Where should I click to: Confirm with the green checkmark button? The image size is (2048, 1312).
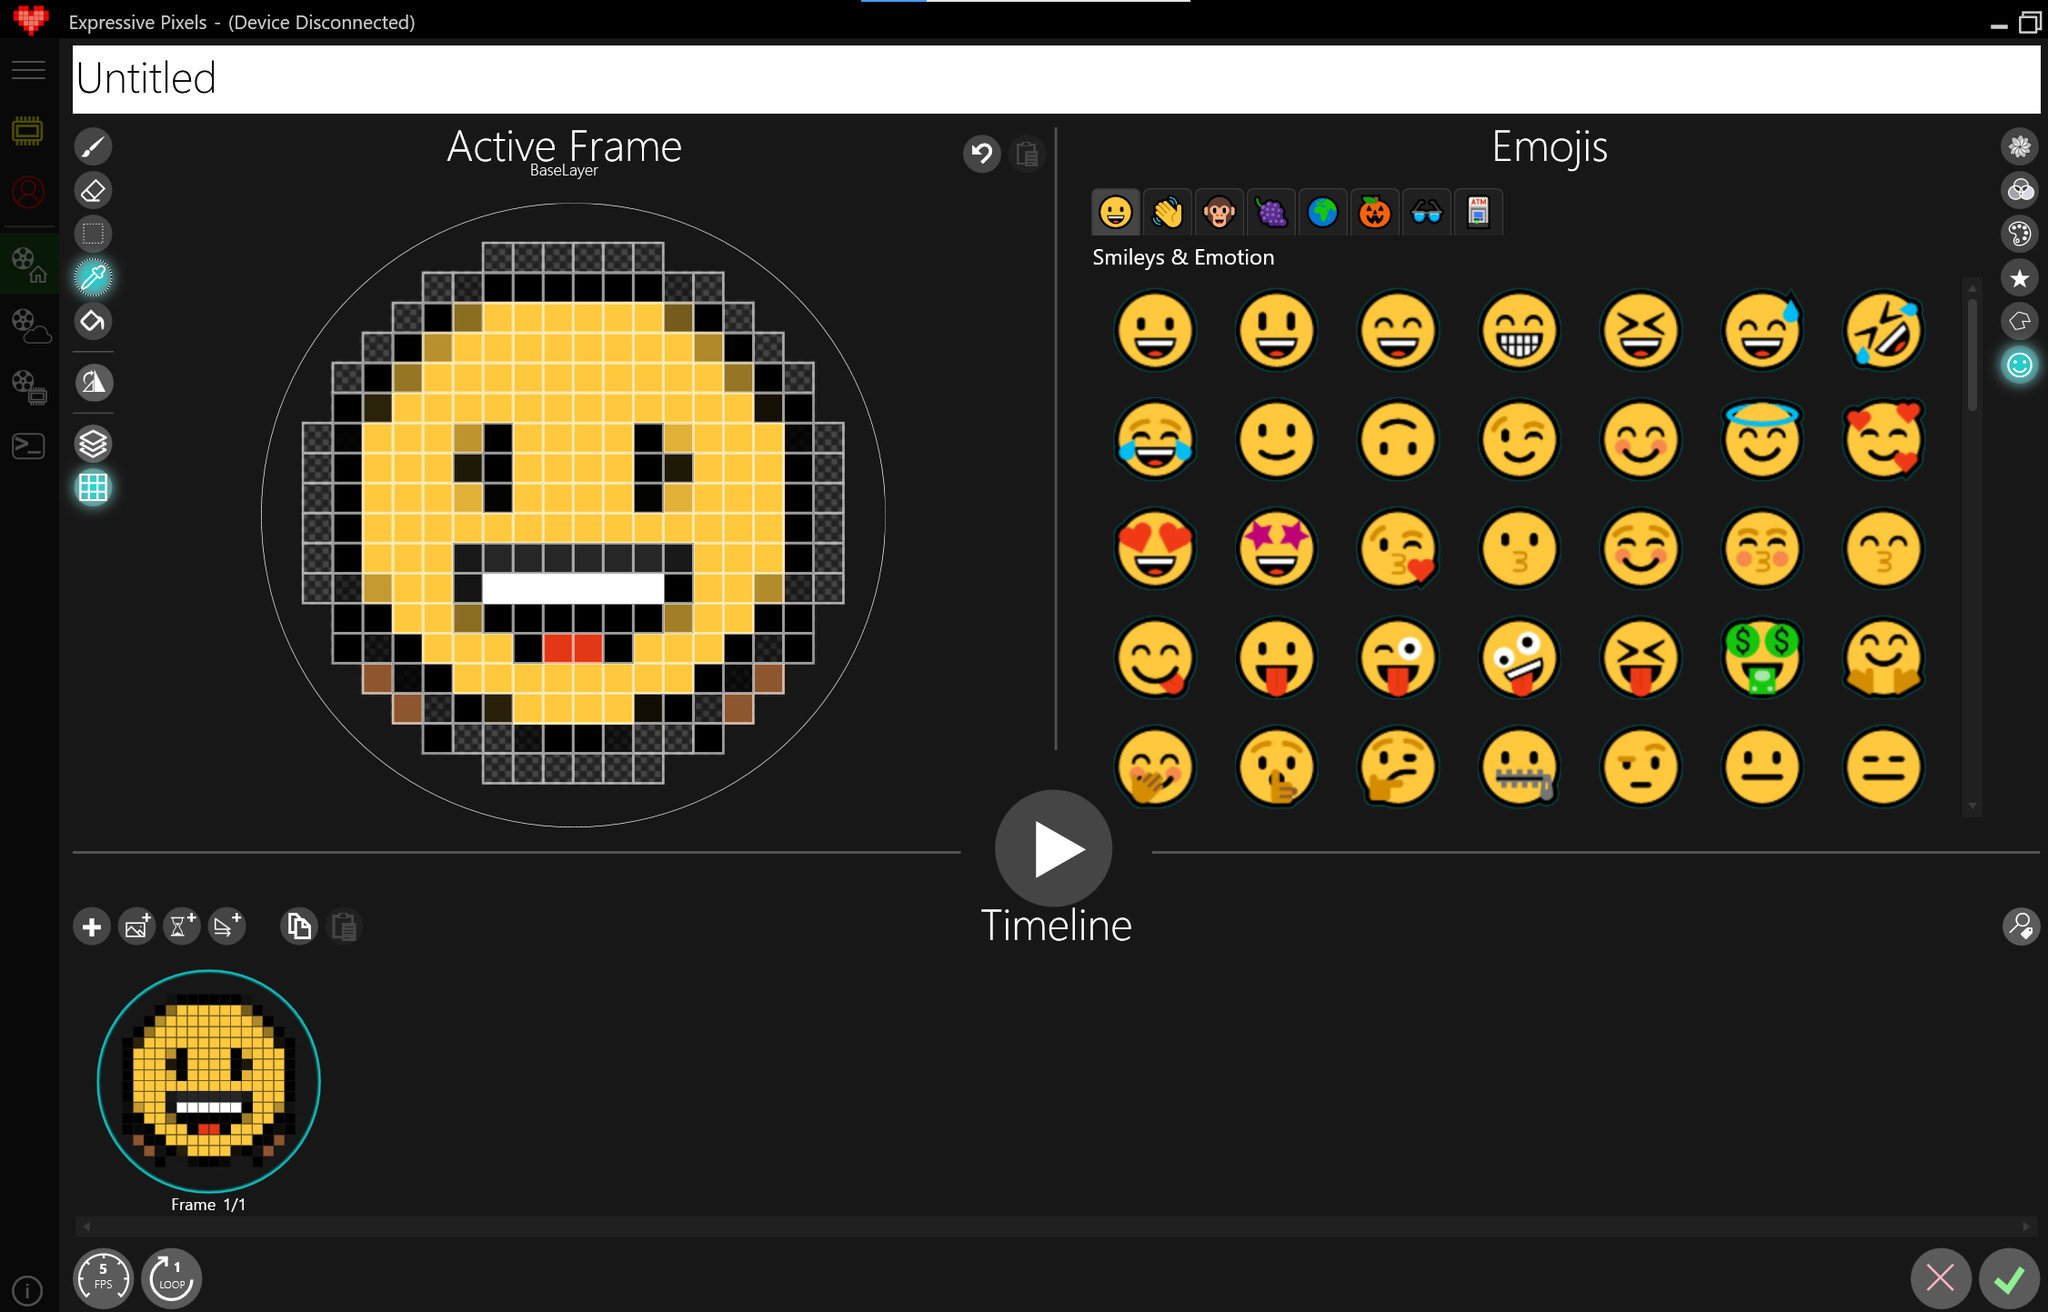2008,1277
